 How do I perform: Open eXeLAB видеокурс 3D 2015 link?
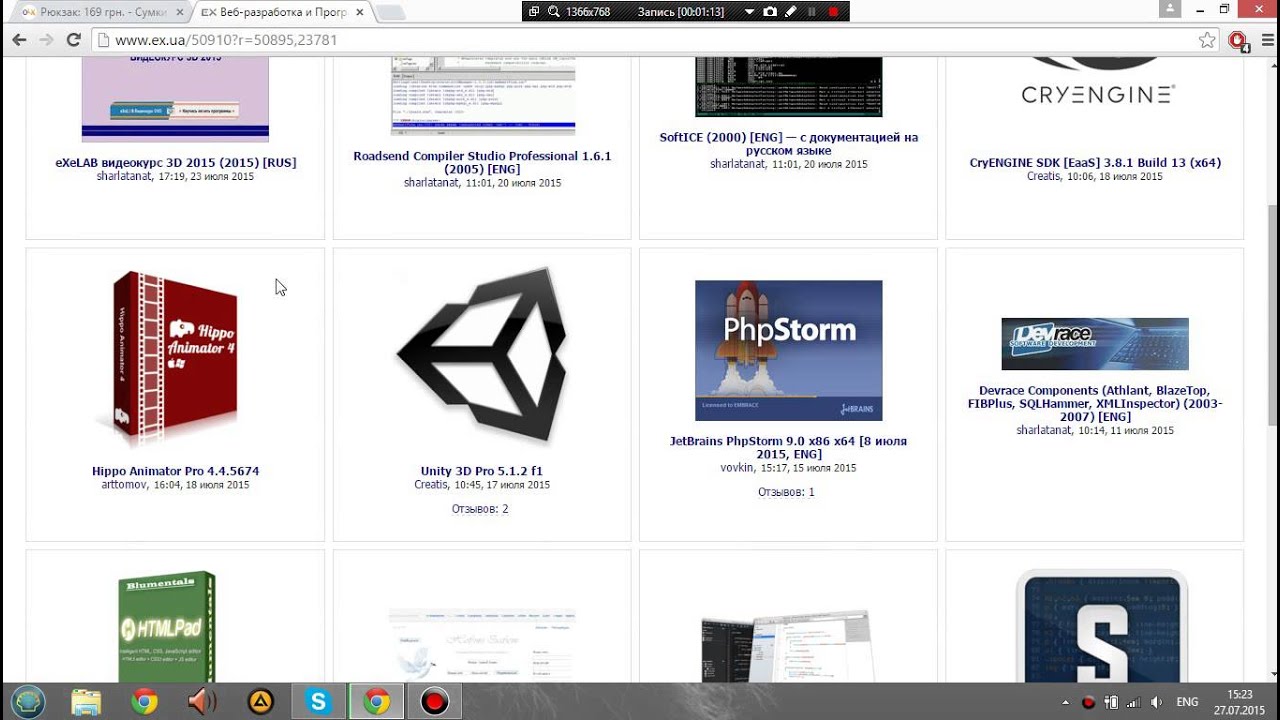click(175, 163)
